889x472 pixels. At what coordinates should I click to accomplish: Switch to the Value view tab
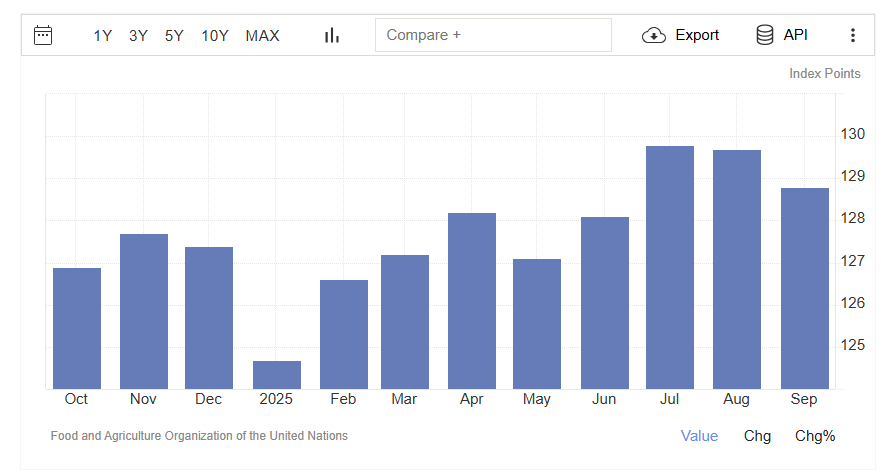pyautogui.click(x=699, y=436)
